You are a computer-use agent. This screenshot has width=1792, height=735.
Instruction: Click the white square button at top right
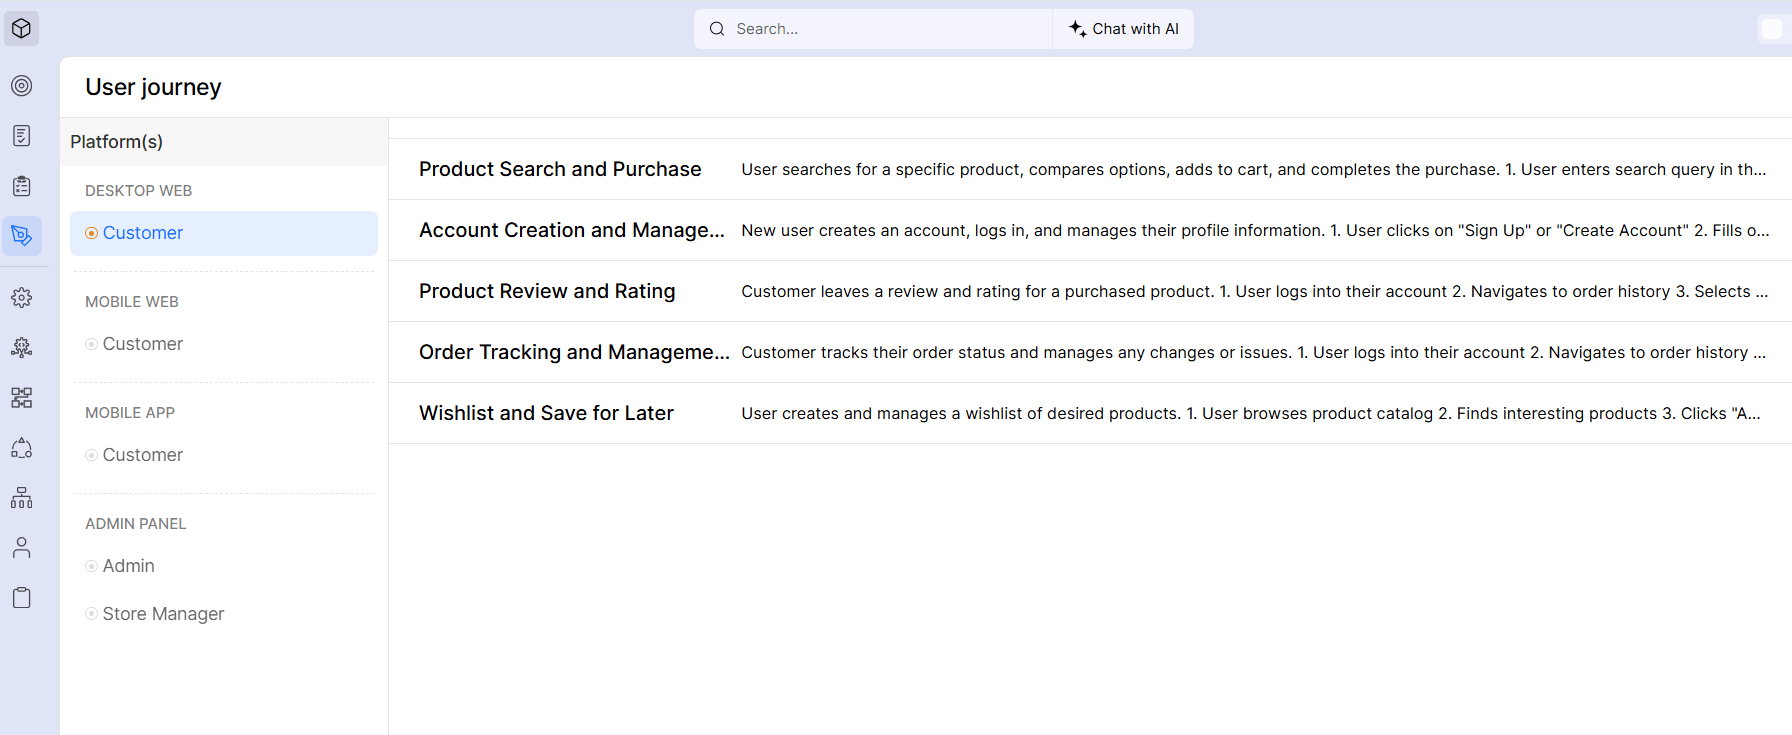[x=1771, y=29]
